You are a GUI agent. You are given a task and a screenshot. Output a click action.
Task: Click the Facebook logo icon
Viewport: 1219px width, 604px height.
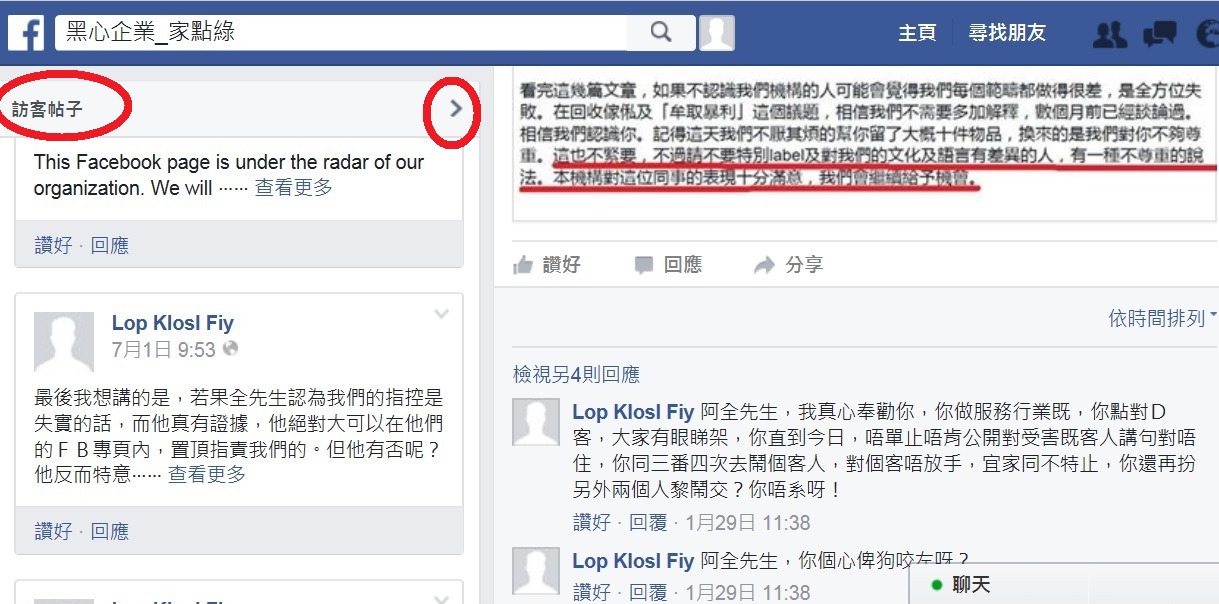click(26, 32)
